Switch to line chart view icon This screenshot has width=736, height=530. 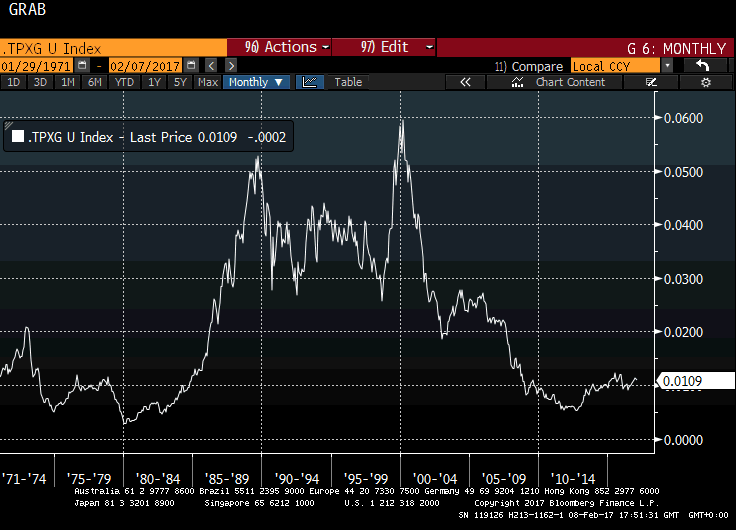(x=310, y=82)
